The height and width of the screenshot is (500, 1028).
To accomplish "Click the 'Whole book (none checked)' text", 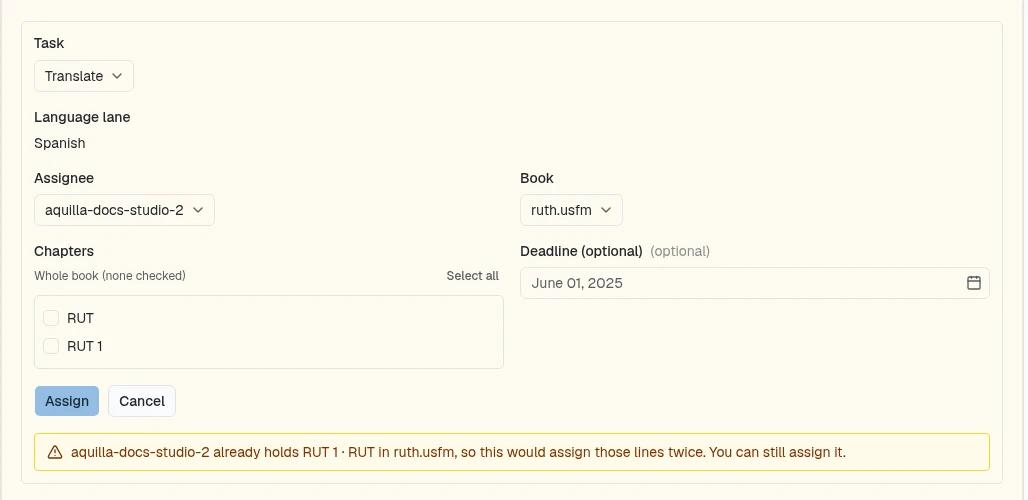I will (x=110, y=276).
